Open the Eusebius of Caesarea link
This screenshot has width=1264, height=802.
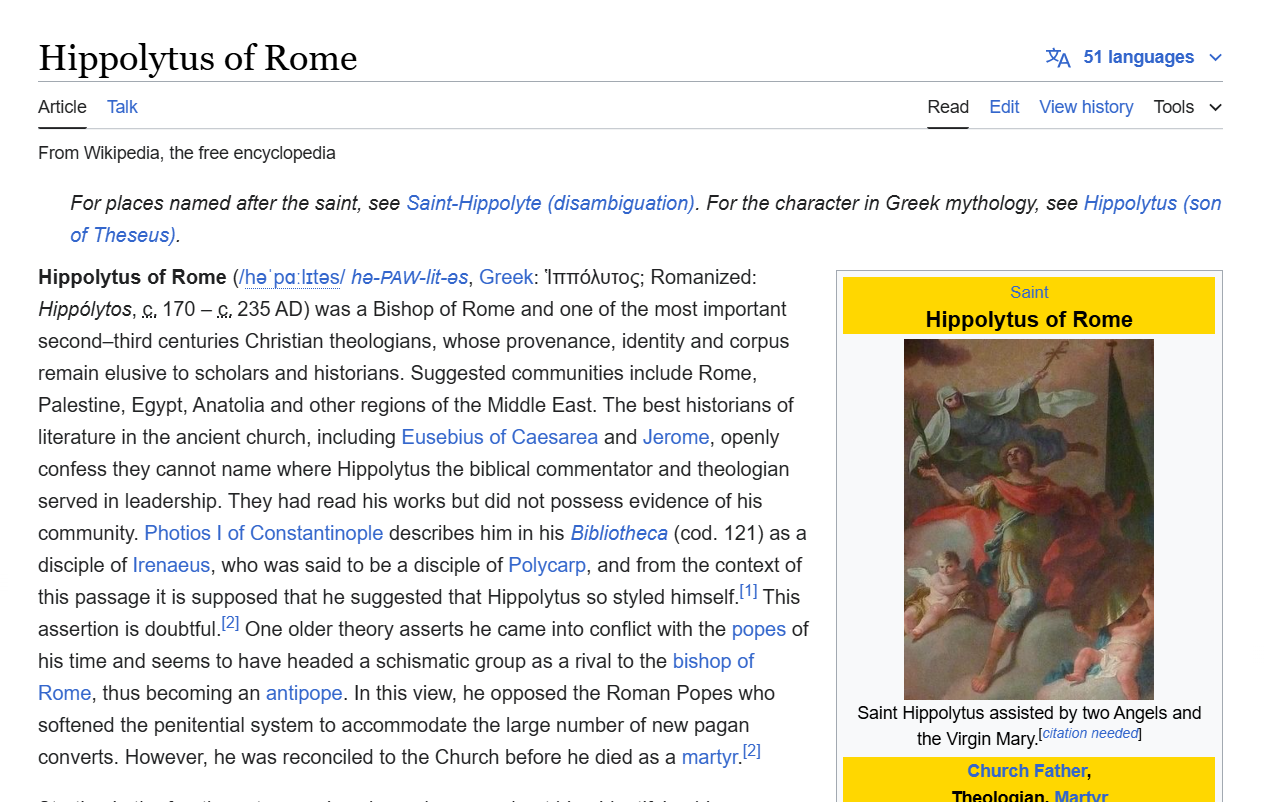pos(500,437)
